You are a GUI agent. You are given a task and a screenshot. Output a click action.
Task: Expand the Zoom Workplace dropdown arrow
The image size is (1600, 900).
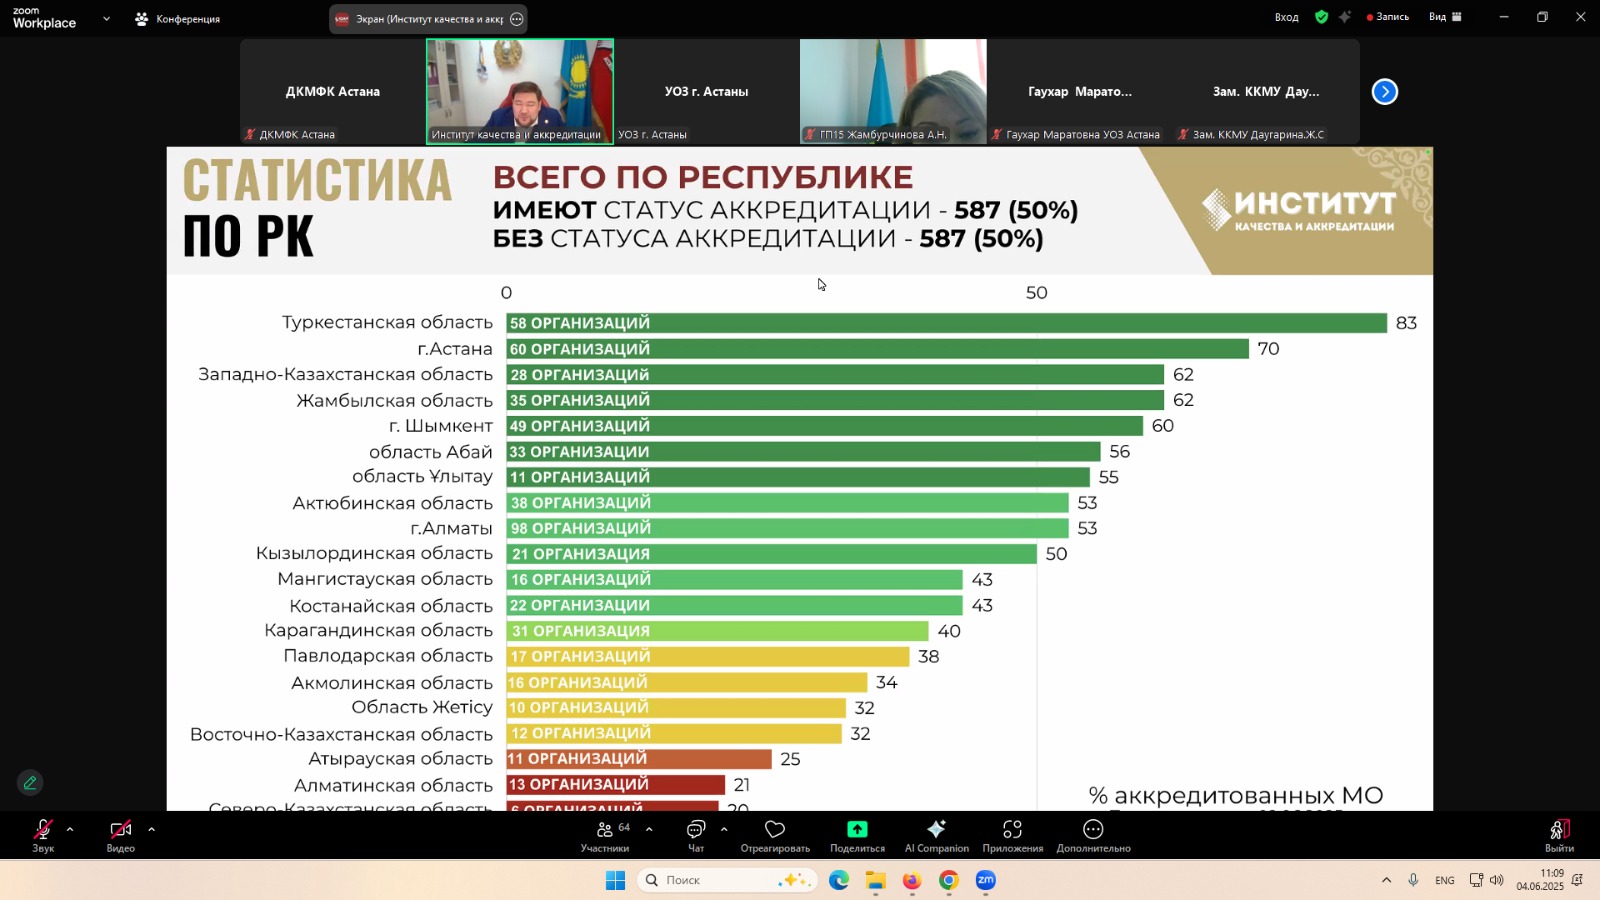coord(106,19)
